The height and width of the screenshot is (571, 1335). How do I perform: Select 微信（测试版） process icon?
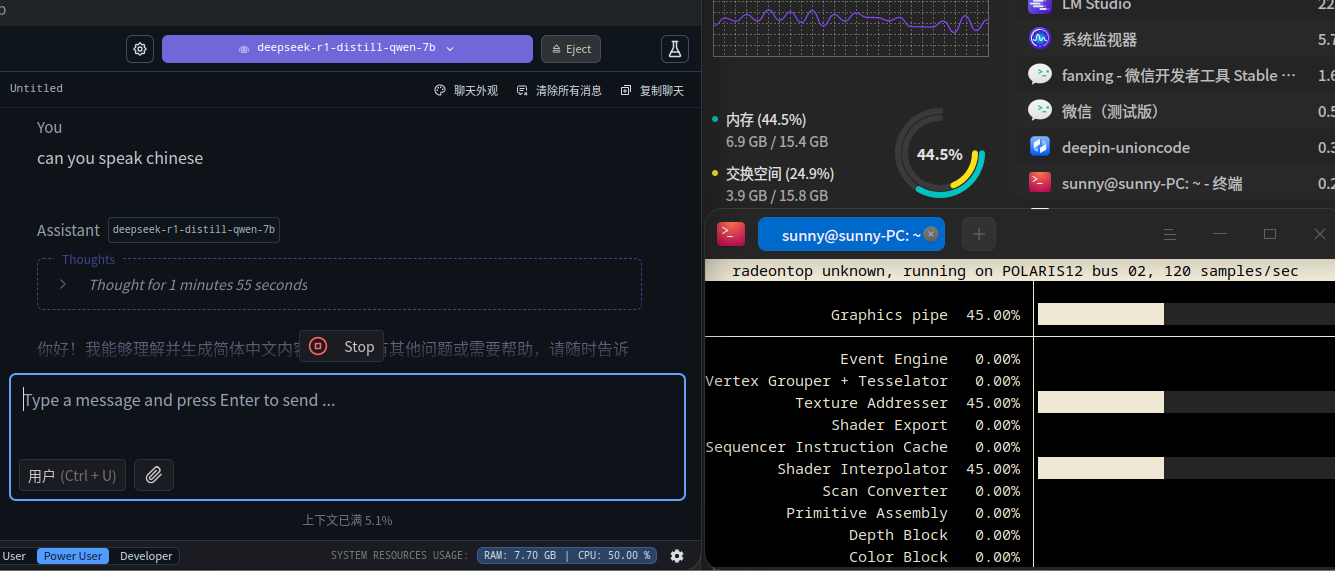(x=1040, y=111)
